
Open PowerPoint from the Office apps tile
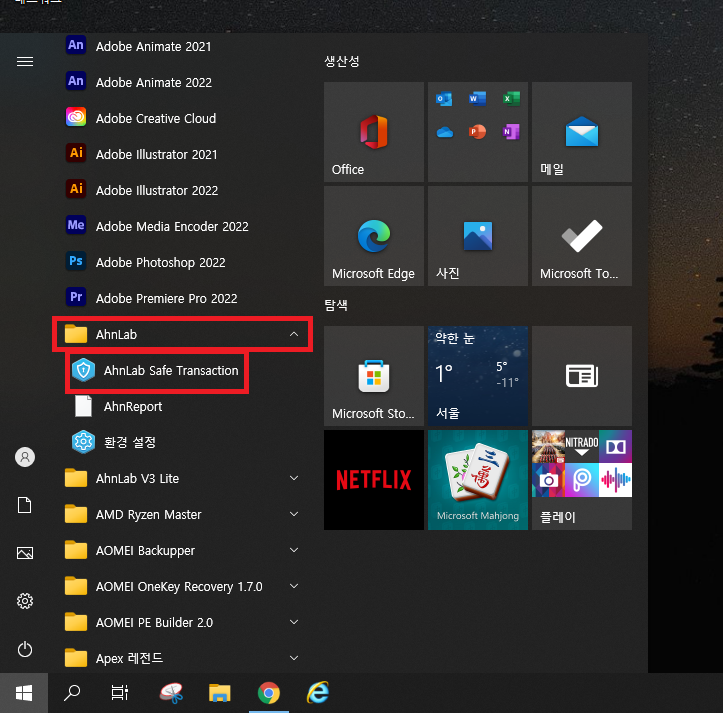click(x=477, y=132)
